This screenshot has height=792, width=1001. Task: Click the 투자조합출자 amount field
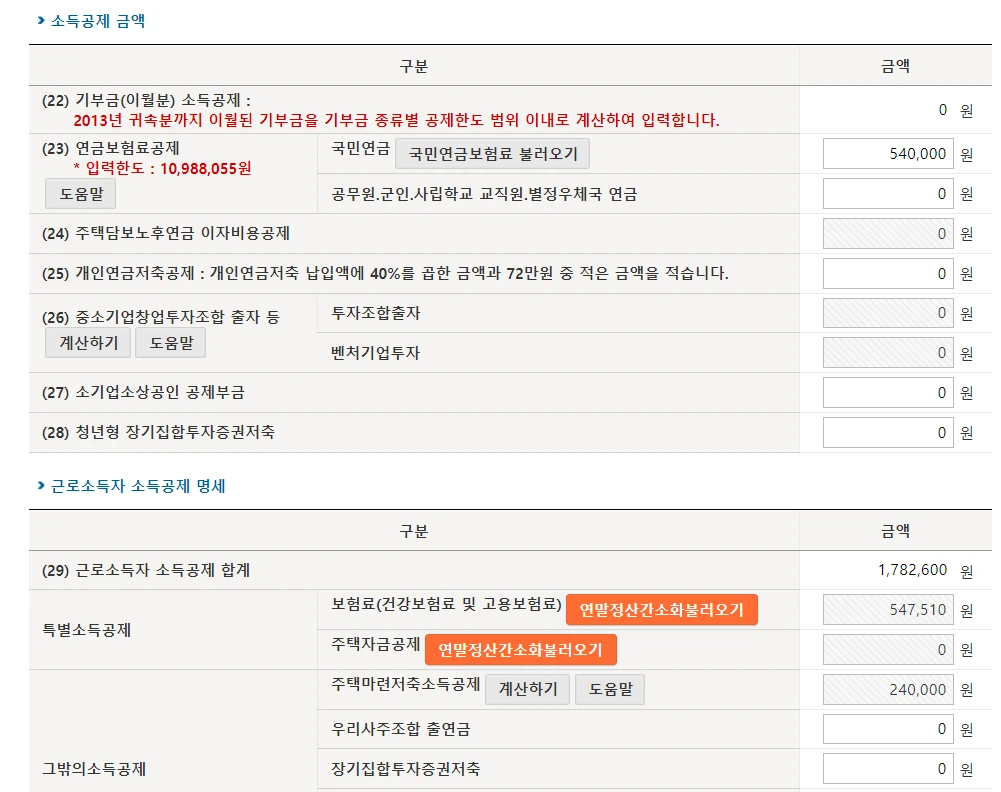(887, 314)
